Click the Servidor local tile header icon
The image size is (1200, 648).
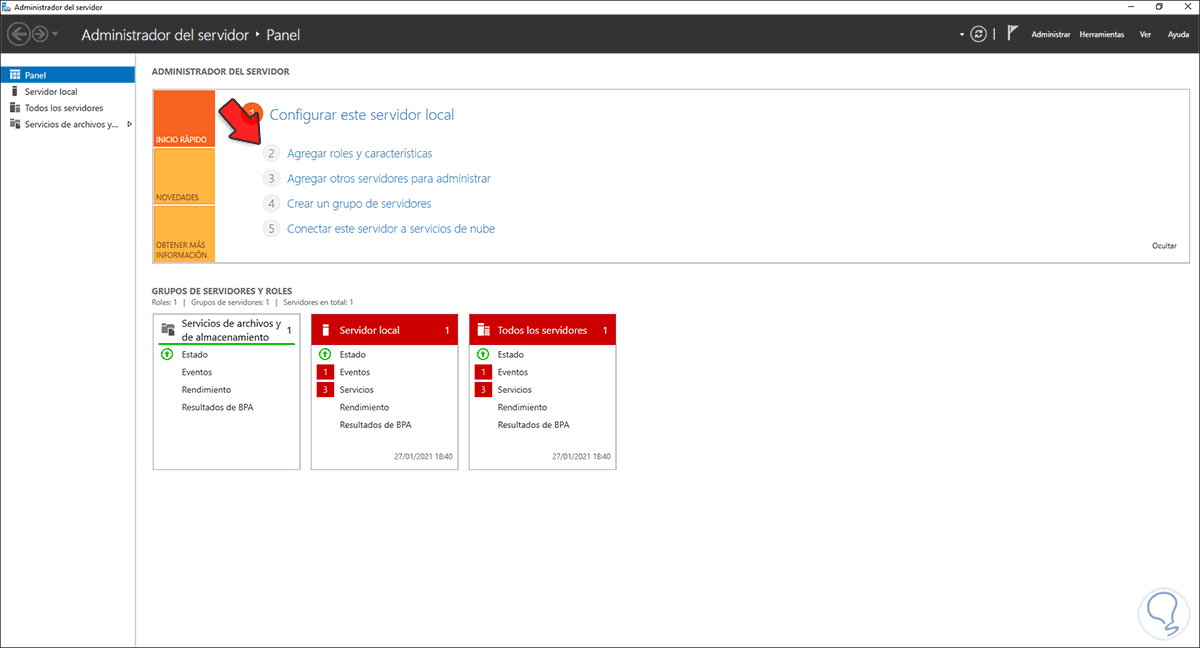(325, 330)
